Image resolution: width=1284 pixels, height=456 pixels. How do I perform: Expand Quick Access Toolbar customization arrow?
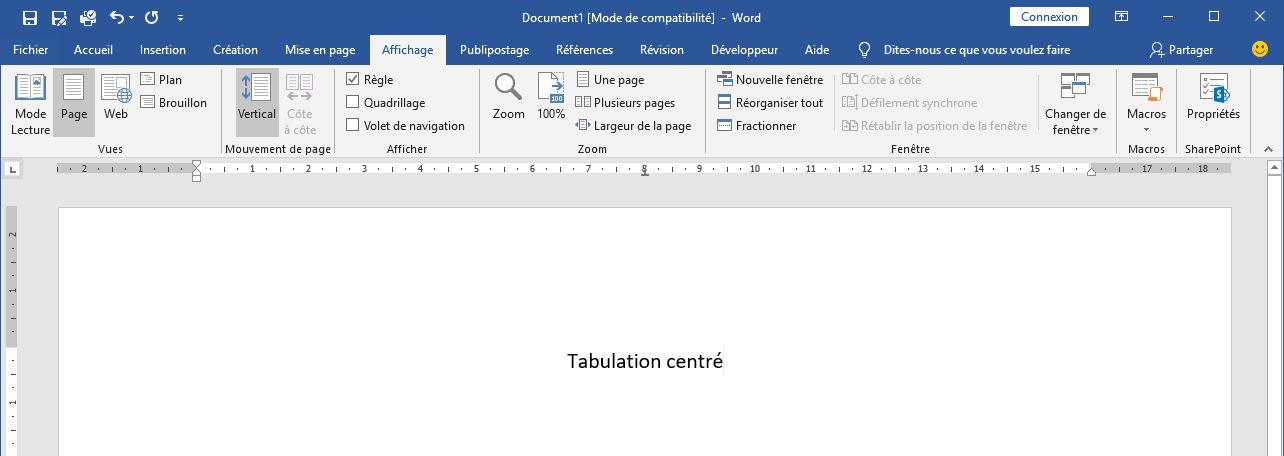[180, 18]
